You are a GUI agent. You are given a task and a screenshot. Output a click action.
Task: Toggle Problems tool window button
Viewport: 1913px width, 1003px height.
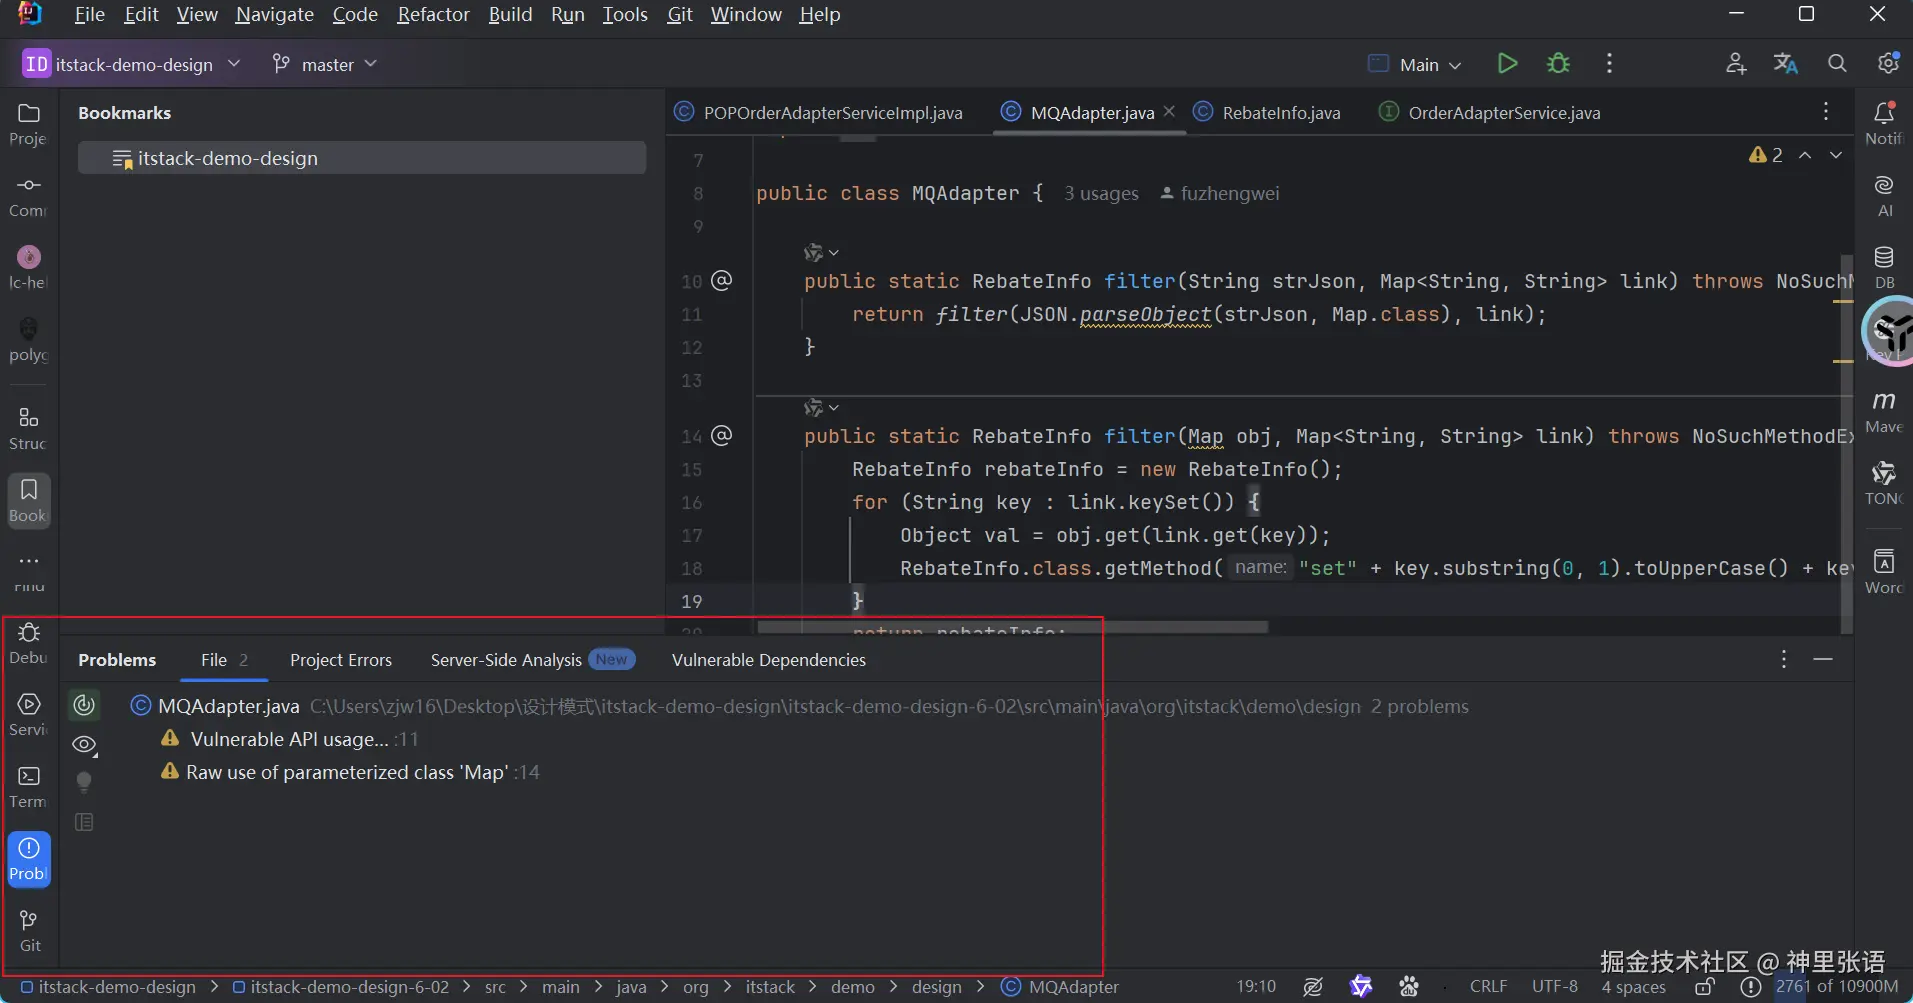tap(29, 859)
